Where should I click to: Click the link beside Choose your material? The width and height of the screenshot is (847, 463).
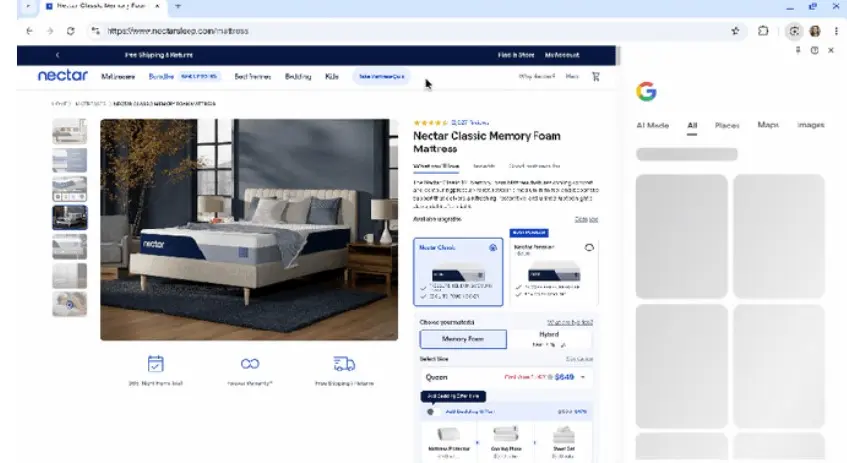pyautogui.click(x=570, y=323)
